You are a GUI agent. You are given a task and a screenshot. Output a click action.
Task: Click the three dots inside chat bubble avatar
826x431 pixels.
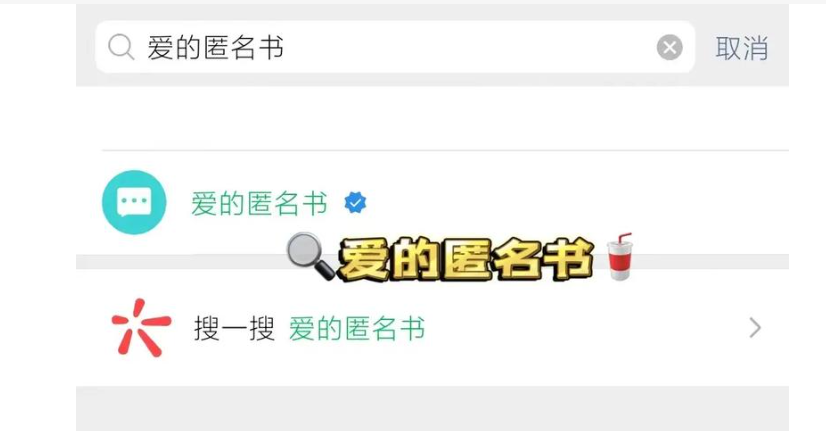[x=134, y=201]
